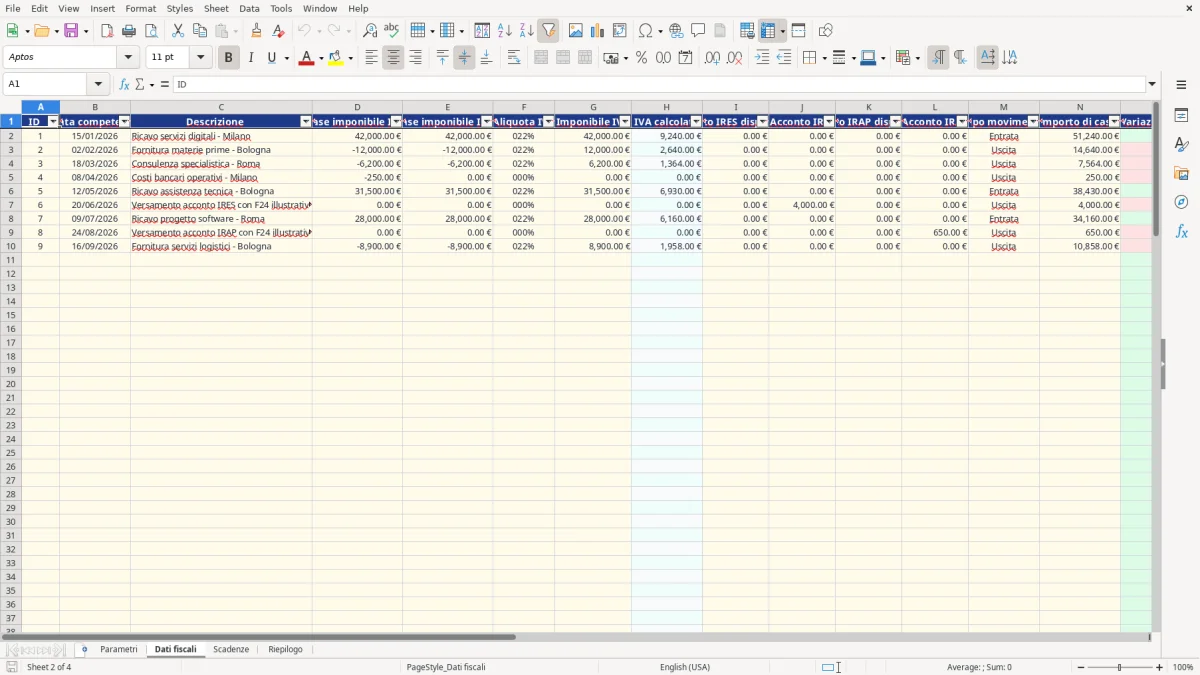Expand font color dropdown arrow
The image size is (1200, 675).
click(321, 58)
